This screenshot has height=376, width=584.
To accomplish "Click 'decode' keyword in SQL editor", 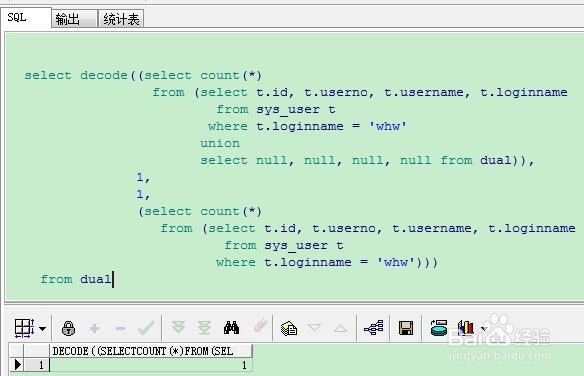I will click(104, 76).
